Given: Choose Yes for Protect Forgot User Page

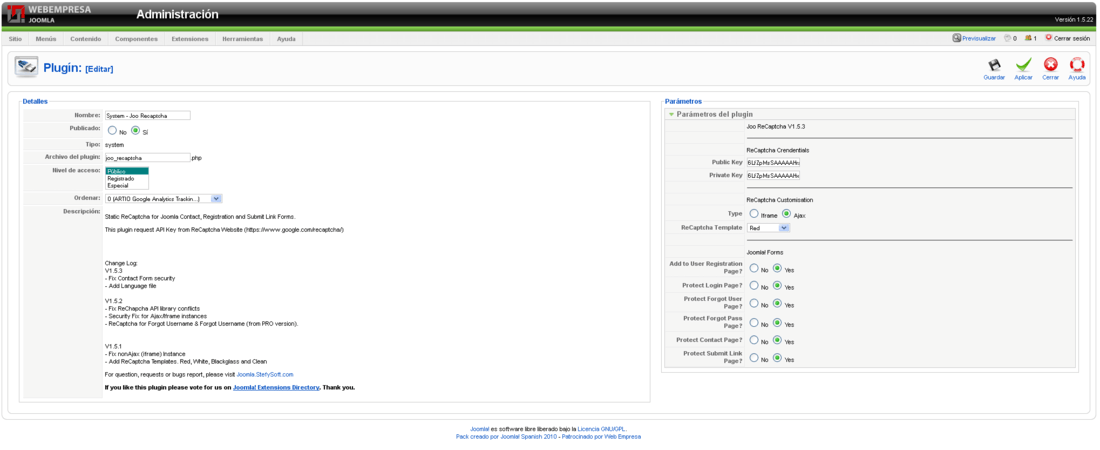Looking at the screenshot, I should [777, 304].
